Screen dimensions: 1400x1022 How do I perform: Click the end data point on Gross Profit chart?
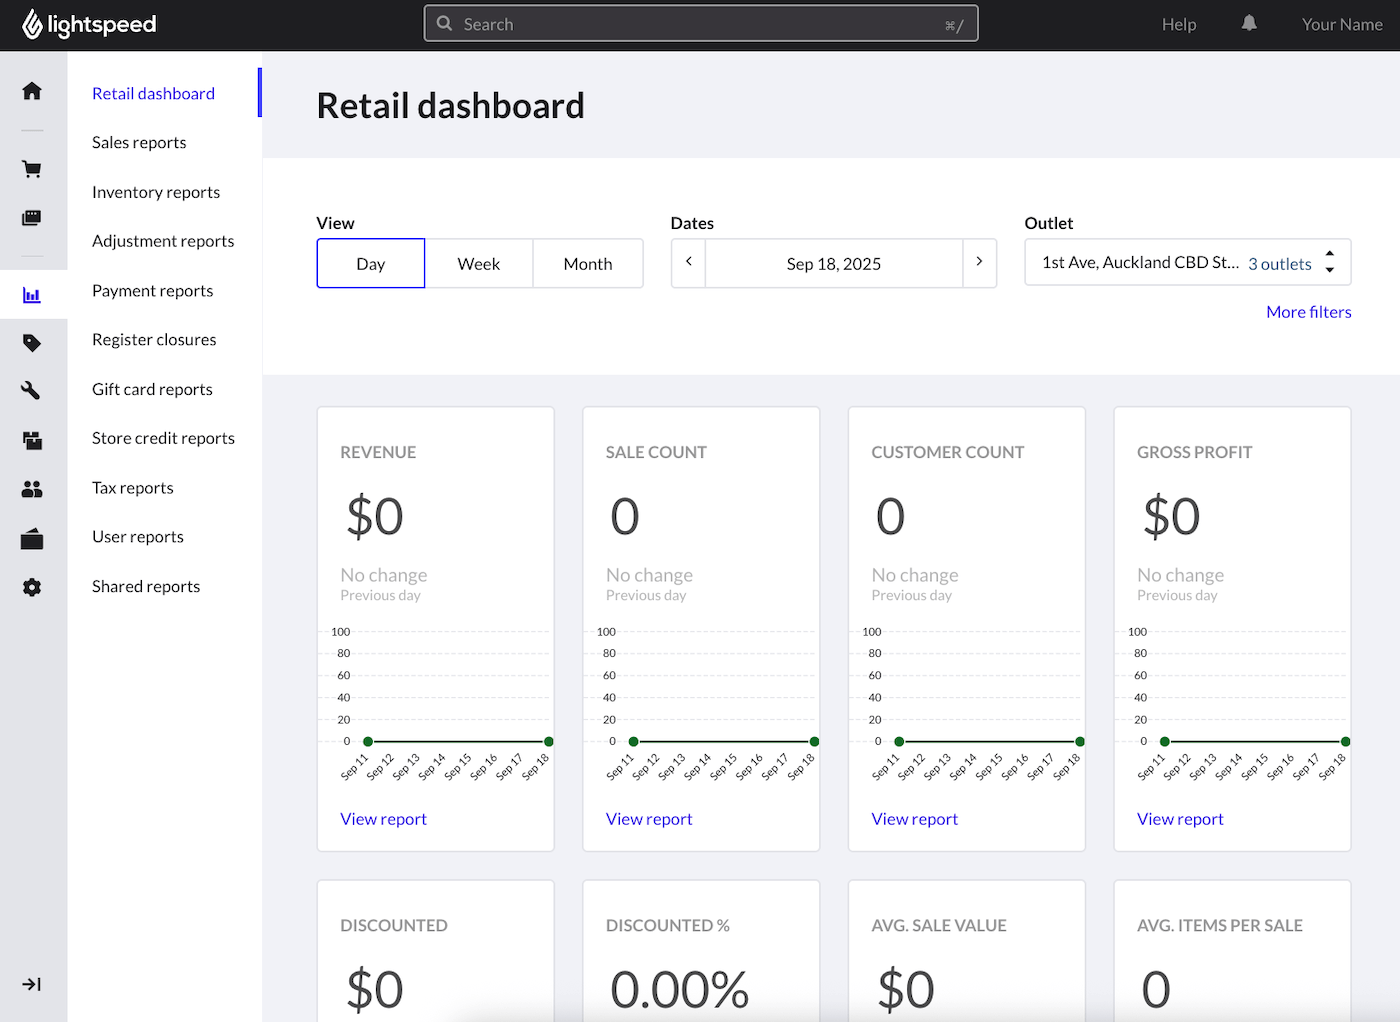point(1345,741)
